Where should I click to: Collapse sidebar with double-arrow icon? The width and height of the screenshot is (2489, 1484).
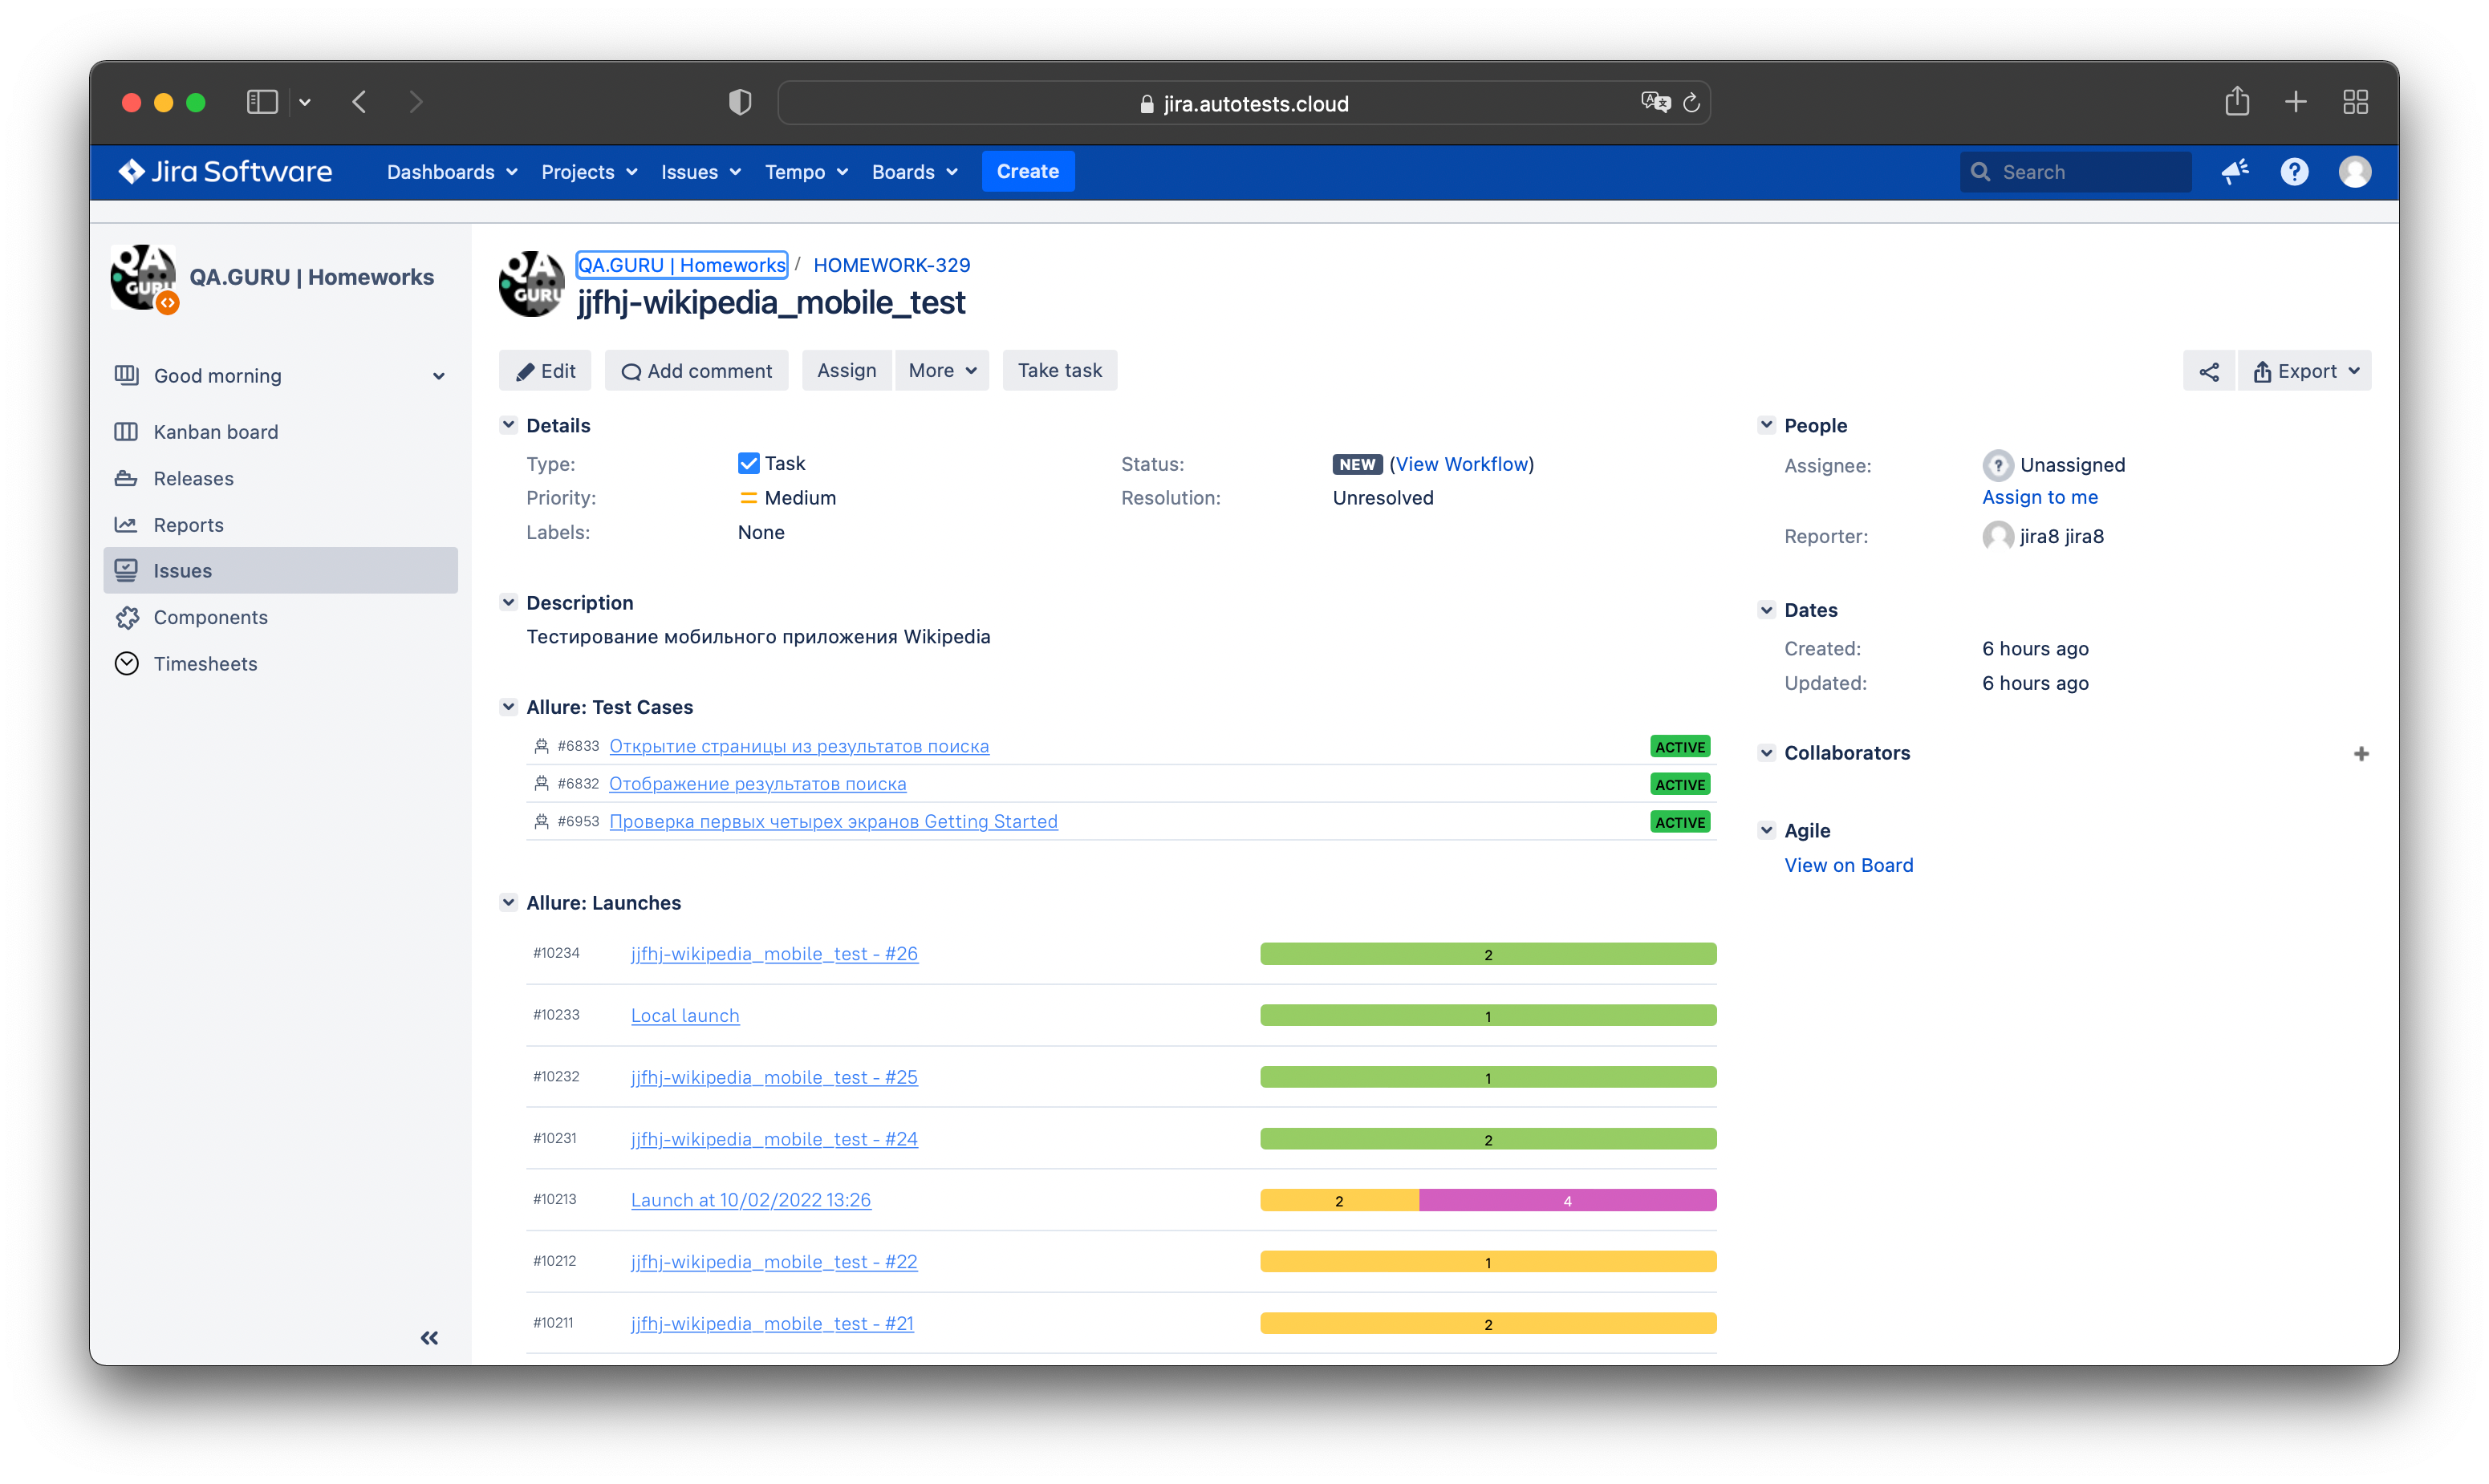[x=429, y=1338]
